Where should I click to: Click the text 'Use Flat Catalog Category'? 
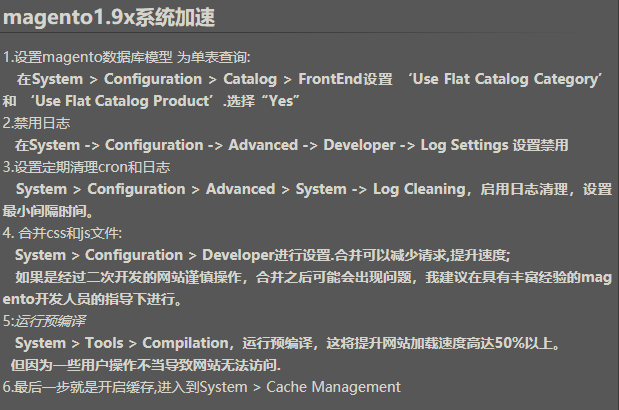[507, 79]
